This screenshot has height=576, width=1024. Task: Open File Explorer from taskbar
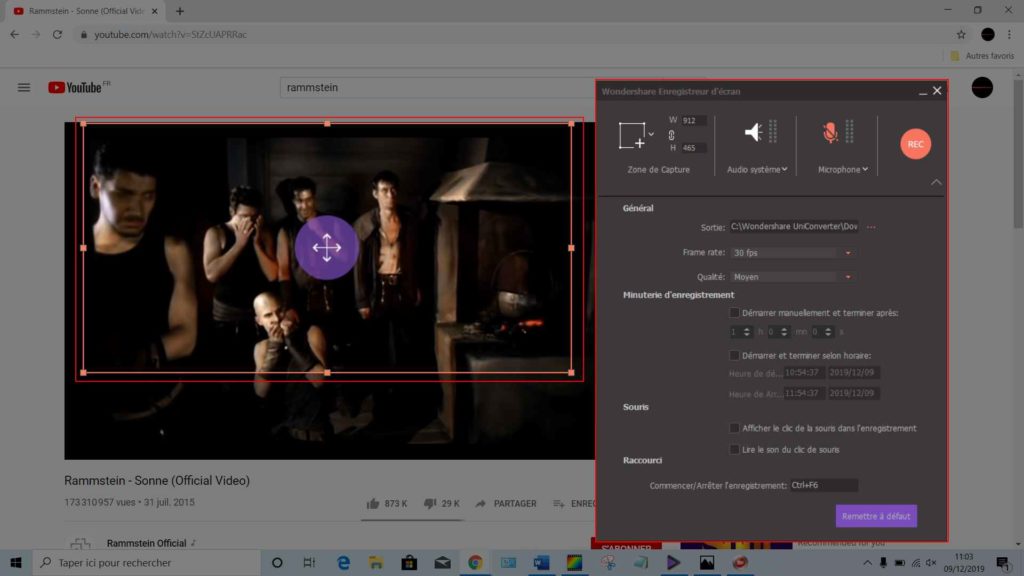click(376, 562)
